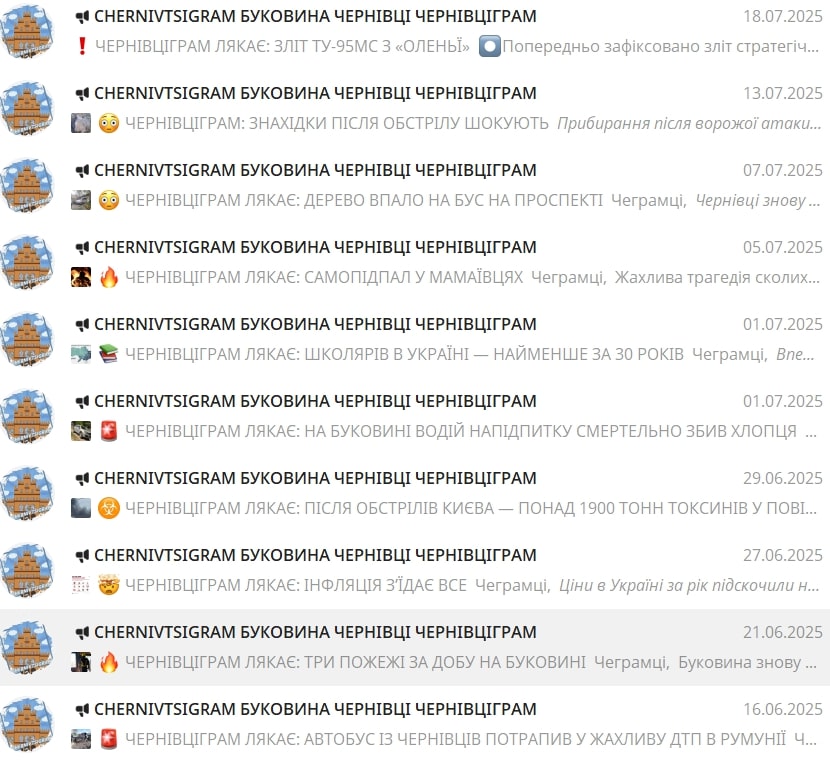Open the thumbnail of the 05.07.2025 Мамаївці post
This screenshot has width=830, height=767.
(81, 277)
